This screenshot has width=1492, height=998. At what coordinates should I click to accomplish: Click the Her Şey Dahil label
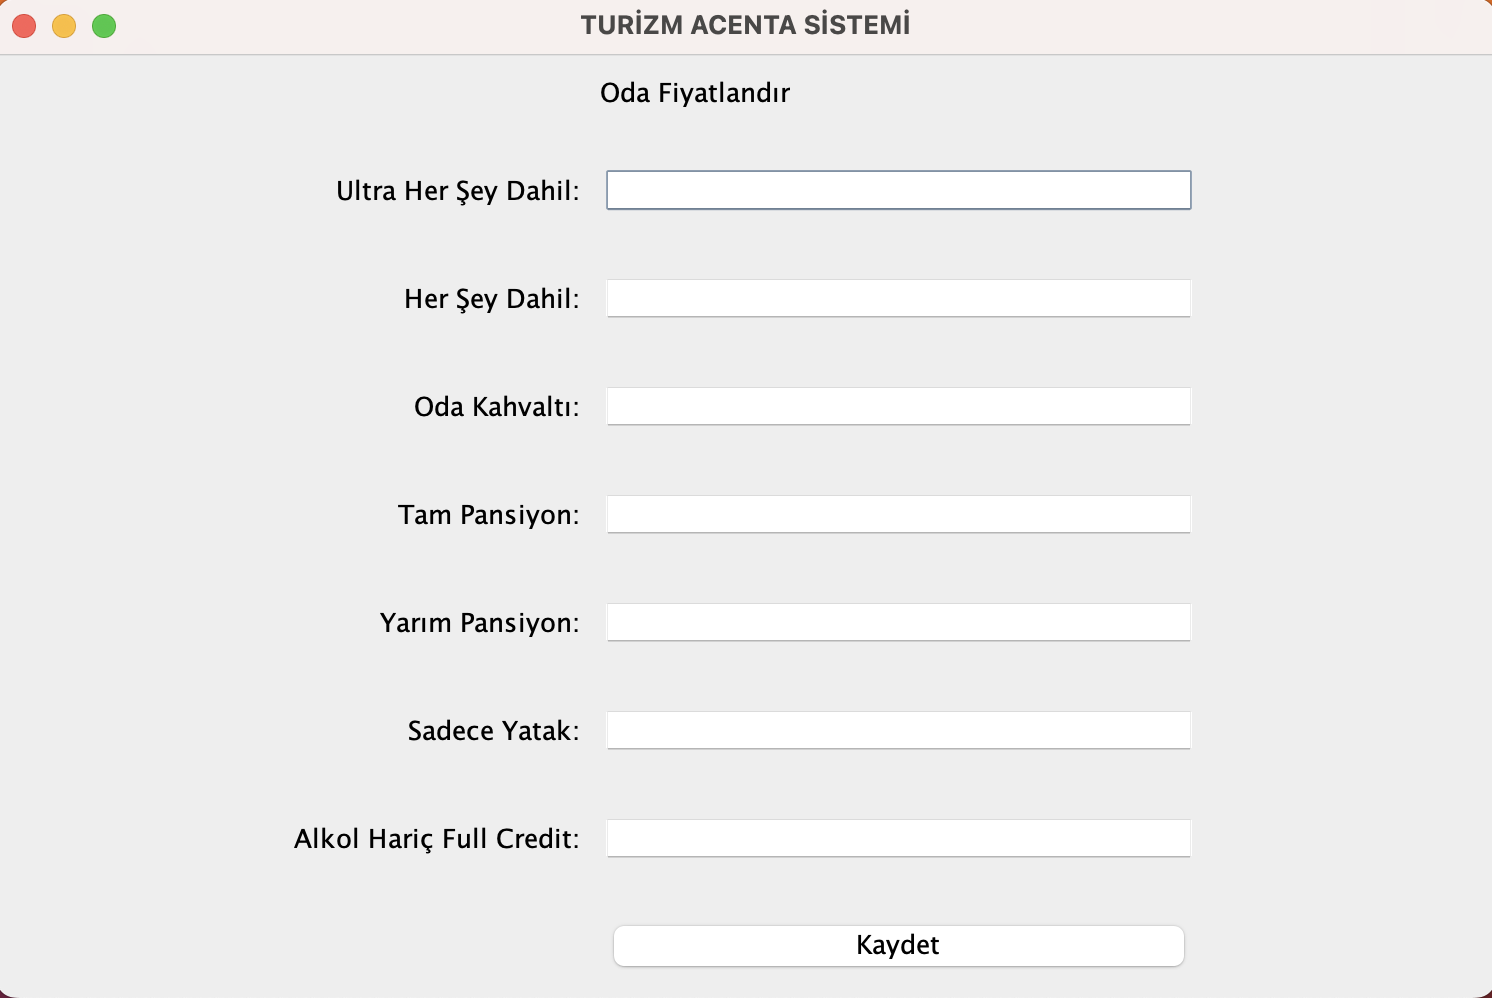pyautogui.click(x=492, y=298)
